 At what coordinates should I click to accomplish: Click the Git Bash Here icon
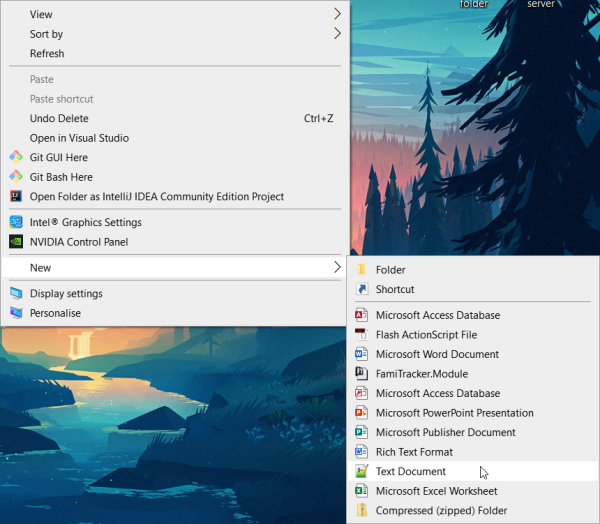tap(16, 177)
